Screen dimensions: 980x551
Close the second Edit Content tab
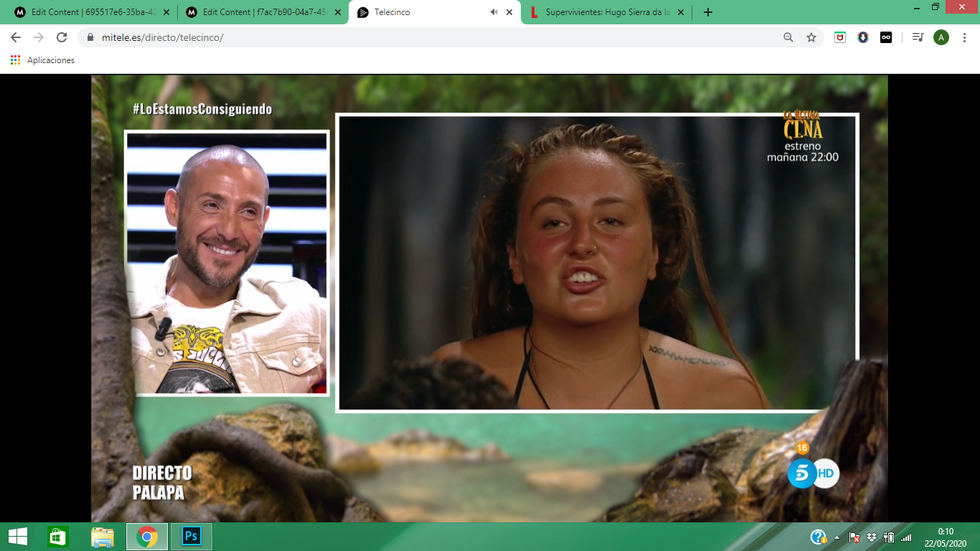tap(338, 12)
